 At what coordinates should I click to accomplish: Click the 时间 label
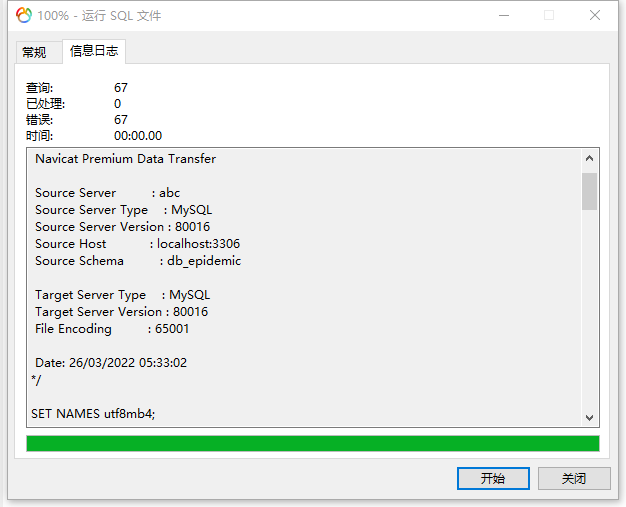tap(39, 135)
